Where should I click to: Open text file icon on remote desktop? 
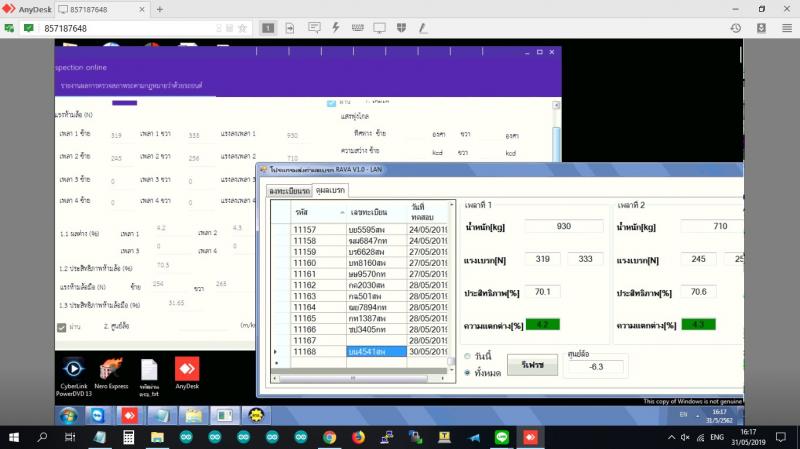tap(149, 377)
